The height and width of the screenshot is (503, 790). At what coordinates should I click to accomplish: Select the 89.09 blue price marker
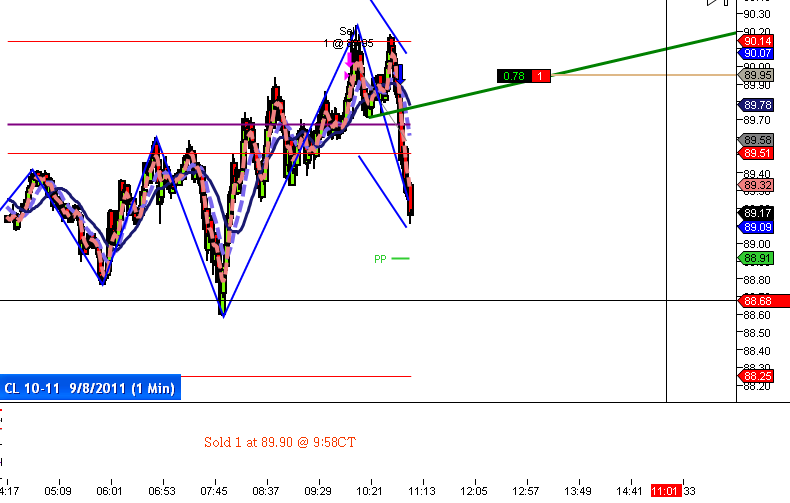(756, 227)
